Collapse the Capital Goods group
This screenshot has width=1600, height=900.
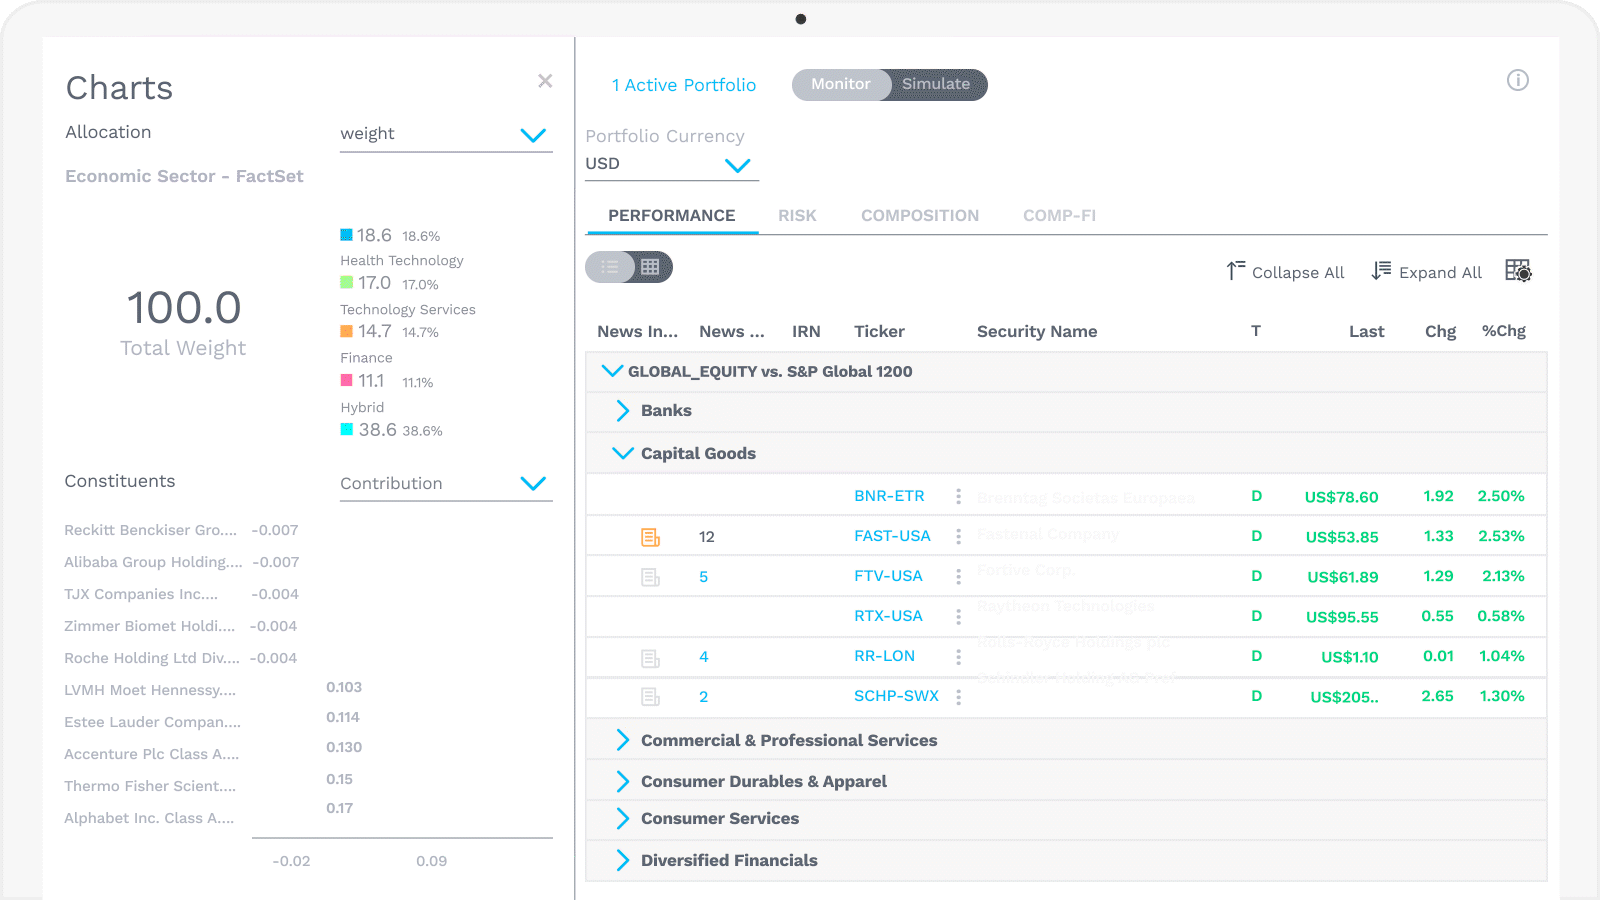click(623, 453)
